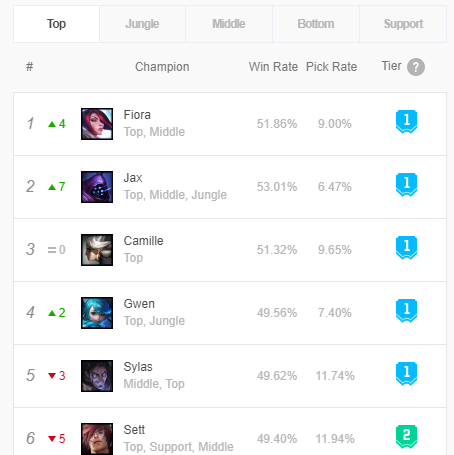The width and height of the screenshot is (454, 455).
Task: Select the Bottom role tab
Action: click(x=316, y=24)
